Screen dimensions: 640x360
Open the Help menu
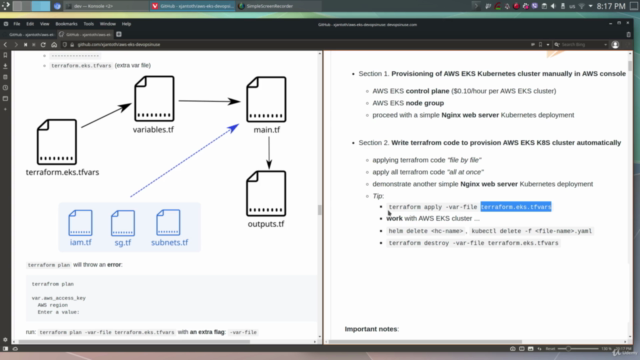coord(127,24)
